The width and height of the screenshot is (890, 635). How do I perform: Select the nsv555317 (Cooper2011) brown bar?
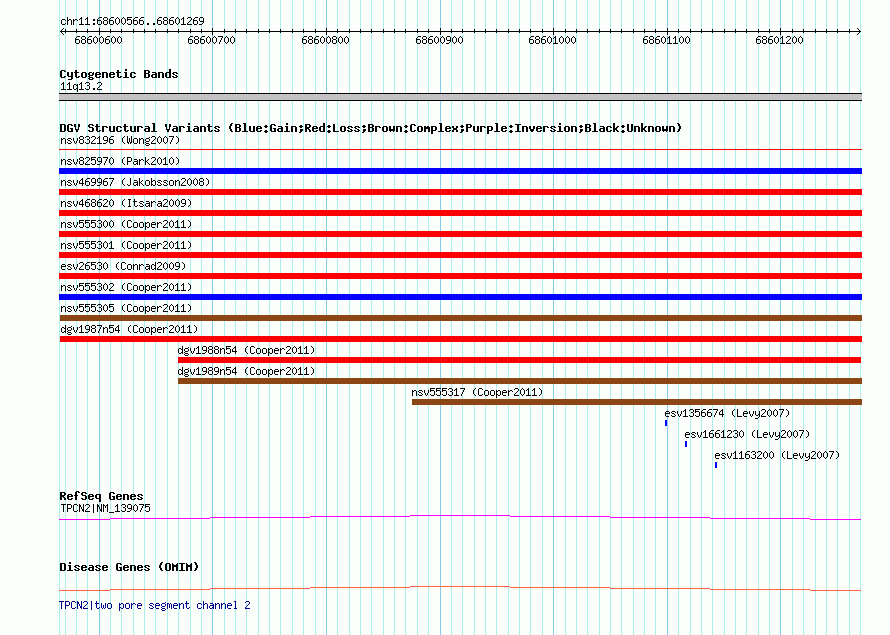637,402
